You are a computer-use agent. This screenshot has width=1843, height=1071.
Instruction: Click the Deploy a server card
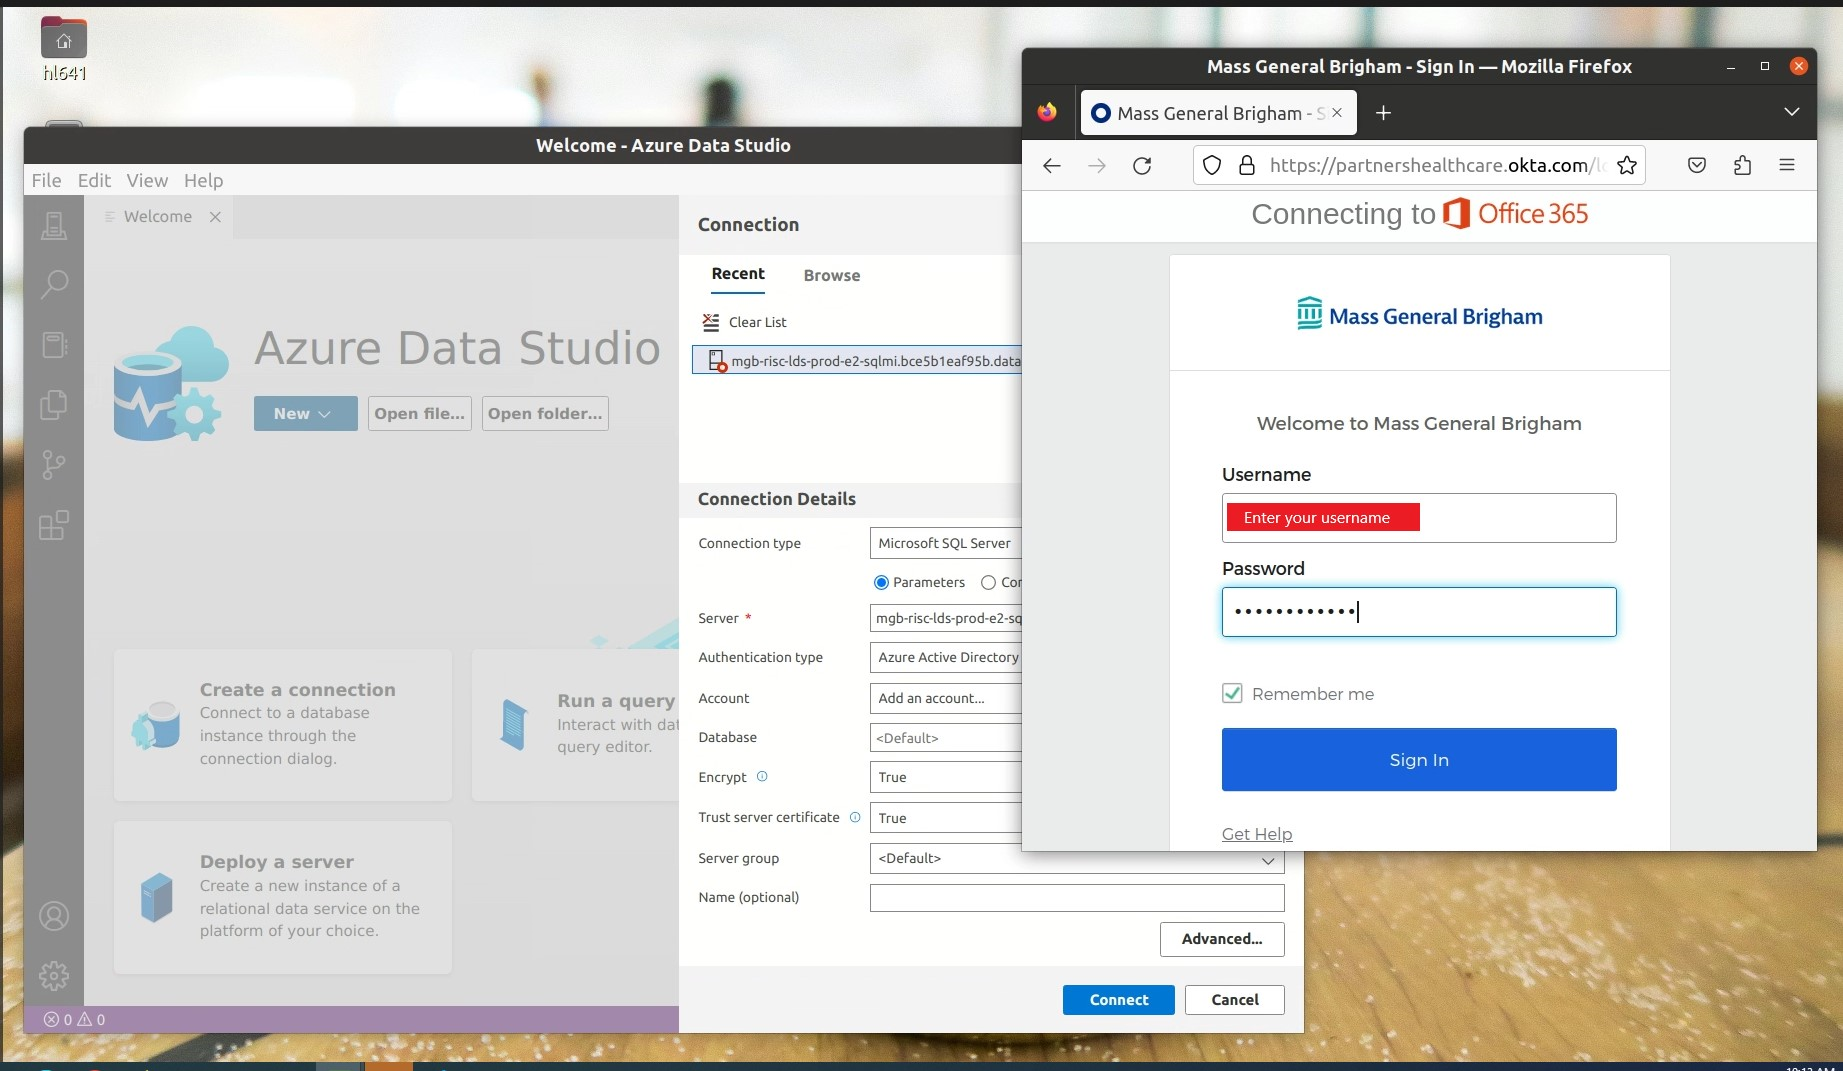(x=283, y=897)
